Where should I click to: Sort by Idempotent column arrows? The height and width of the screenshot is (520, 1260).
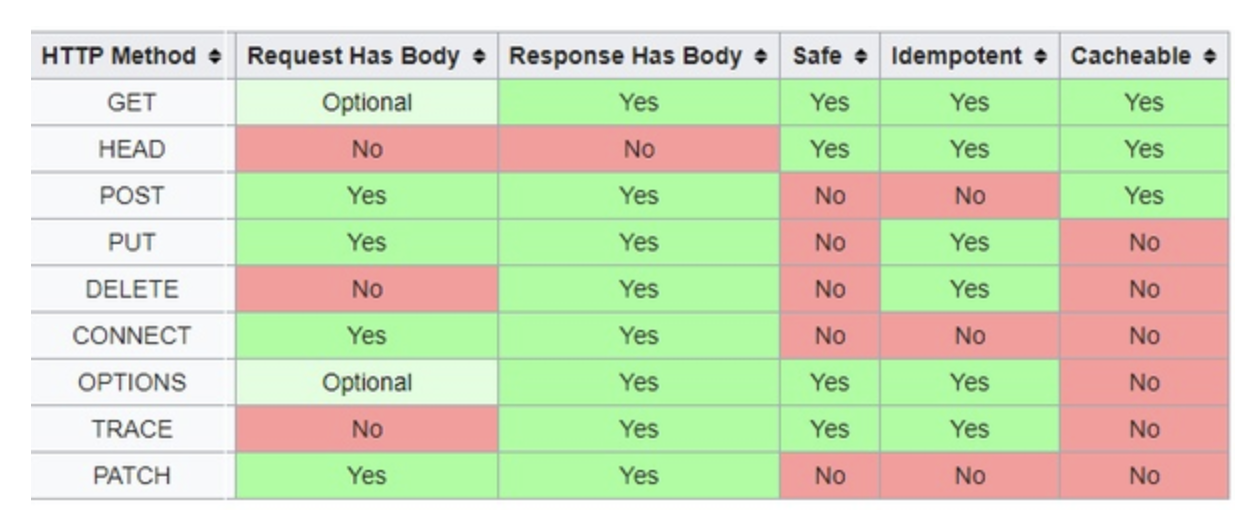[x=1042, y=57]
